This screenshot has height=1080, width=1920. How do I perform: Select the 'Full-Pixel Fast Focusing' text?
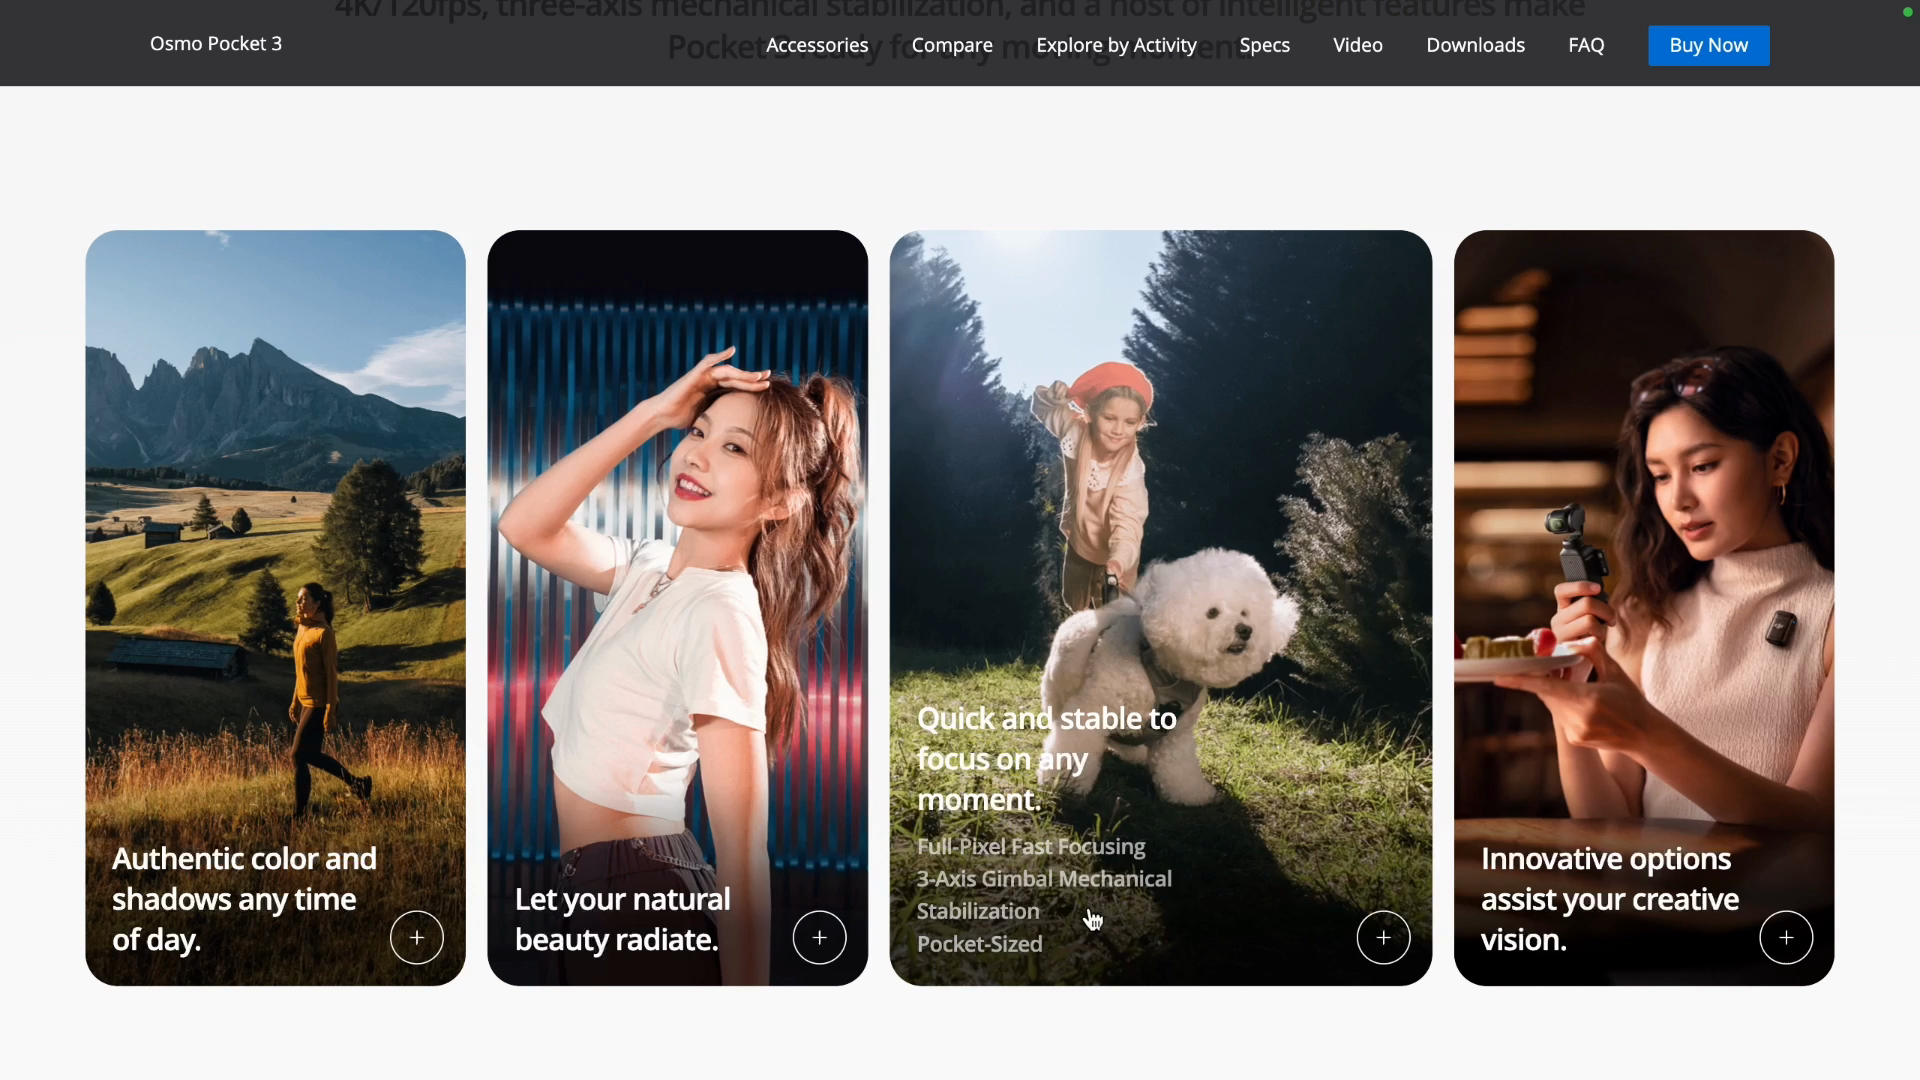click(1031, 846)
